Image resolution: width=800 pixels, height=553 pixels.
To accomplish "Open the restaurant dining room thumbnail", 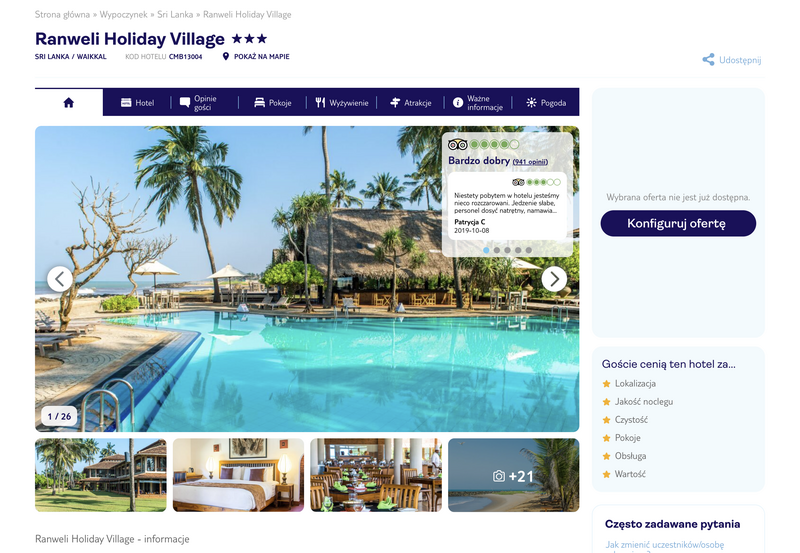I will (x=376, y=475).
